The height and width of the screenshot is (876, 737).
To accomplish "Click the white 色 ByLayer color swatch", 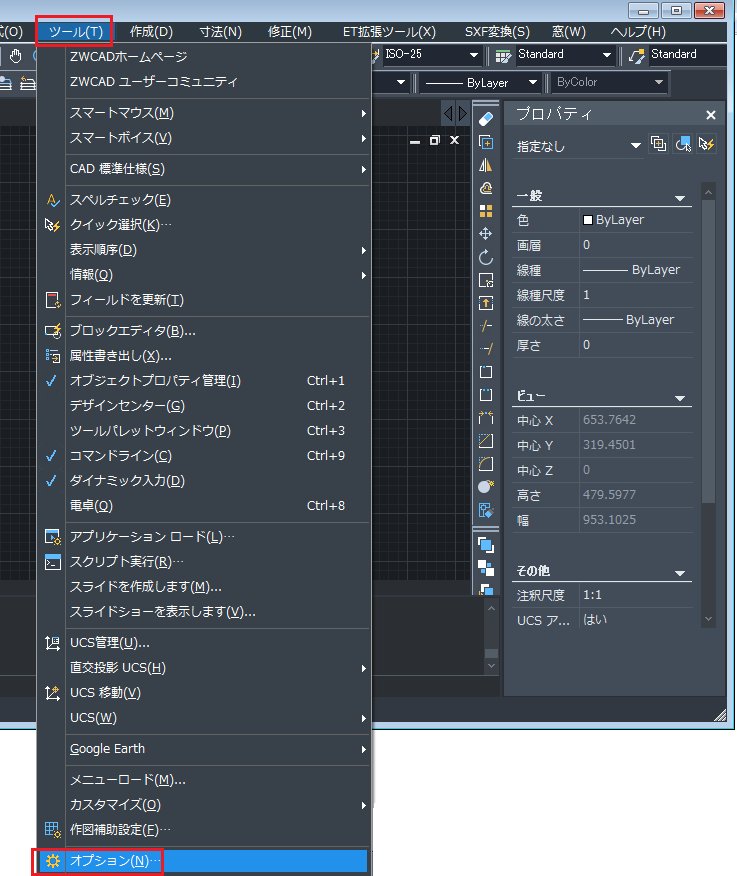I will point(587,220).
